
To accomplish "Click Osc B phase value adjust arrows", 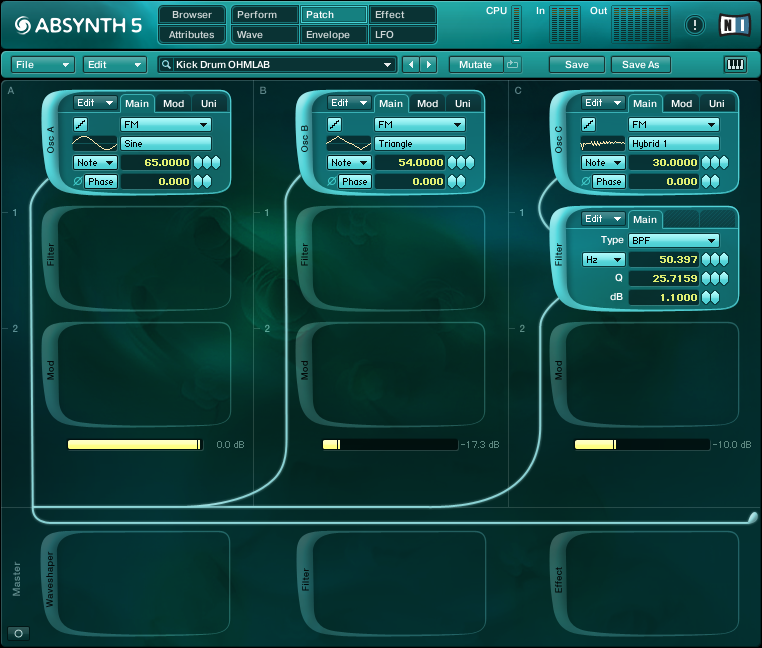I will [x=456, y=181].
